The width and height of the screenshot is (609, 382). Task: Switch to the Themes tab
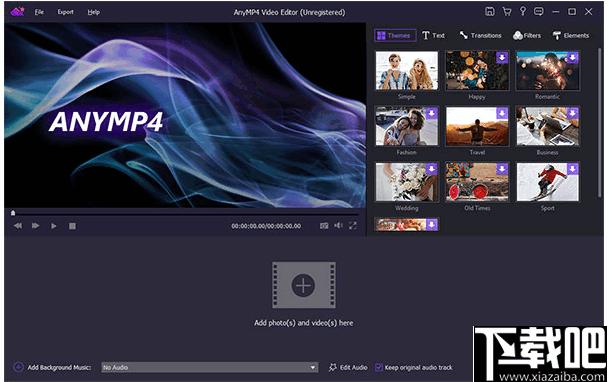click(395, 35)
